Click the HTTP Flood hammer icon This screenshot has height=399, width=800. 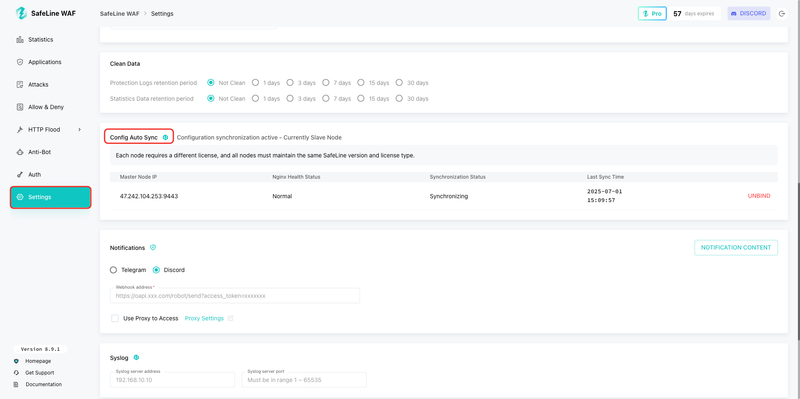(20, 130)
